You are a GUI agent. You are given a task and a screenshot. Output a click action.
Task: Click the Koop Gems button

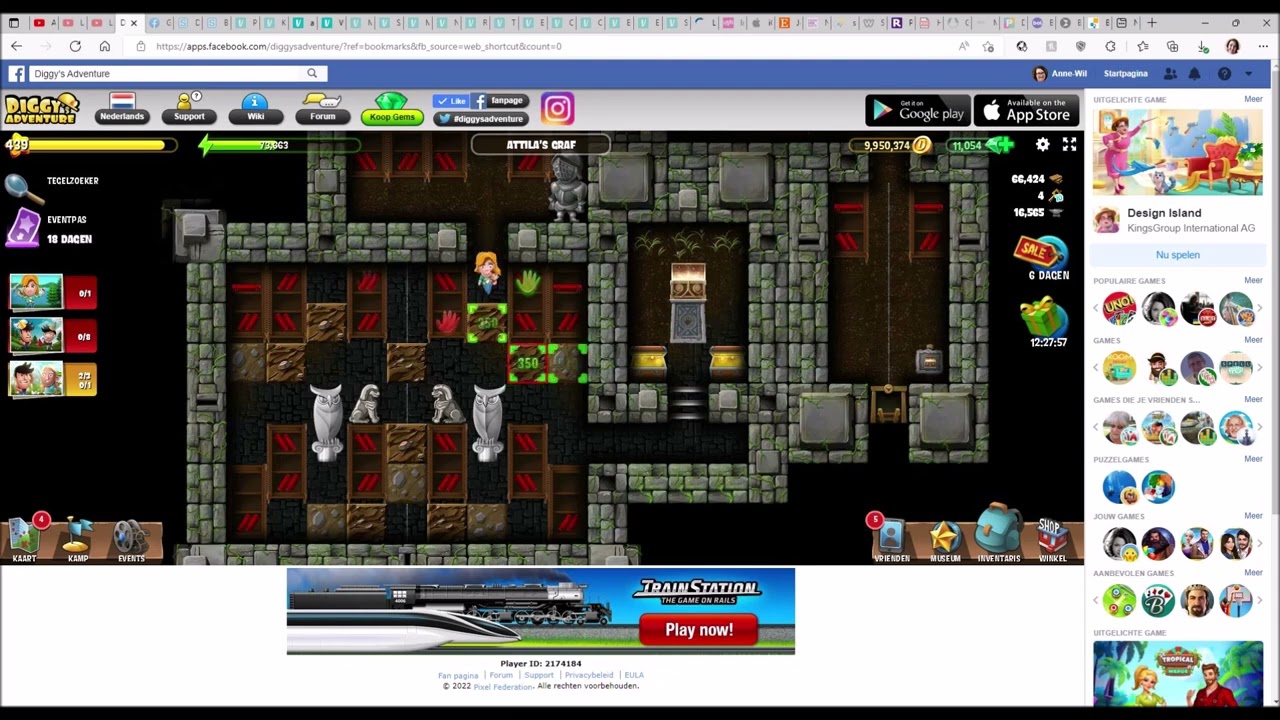pos(392,109)
